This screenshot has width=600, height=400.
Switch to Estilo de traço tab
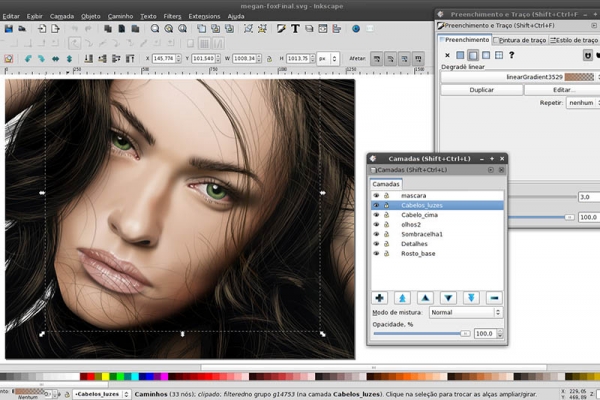[574, 40]
